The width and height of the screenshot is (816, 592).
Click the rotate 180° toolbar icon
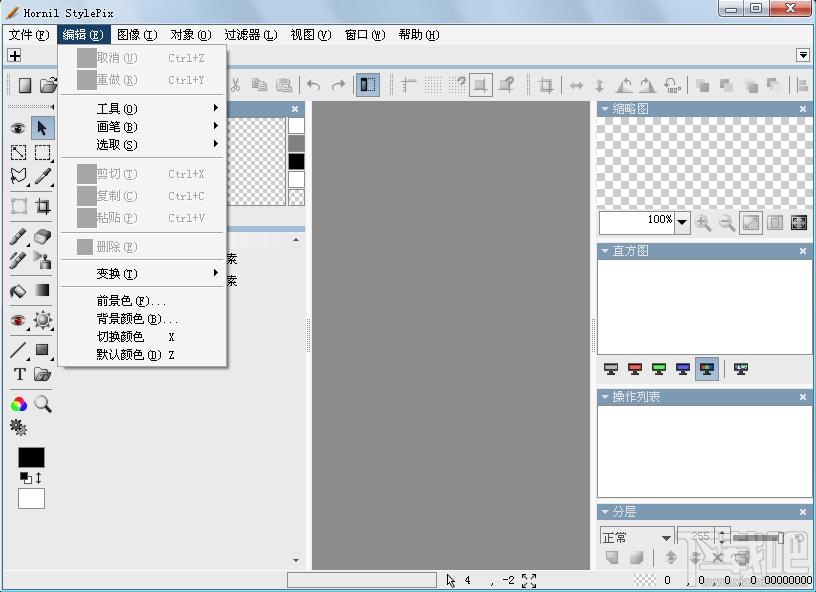click(x=672, y=85)
